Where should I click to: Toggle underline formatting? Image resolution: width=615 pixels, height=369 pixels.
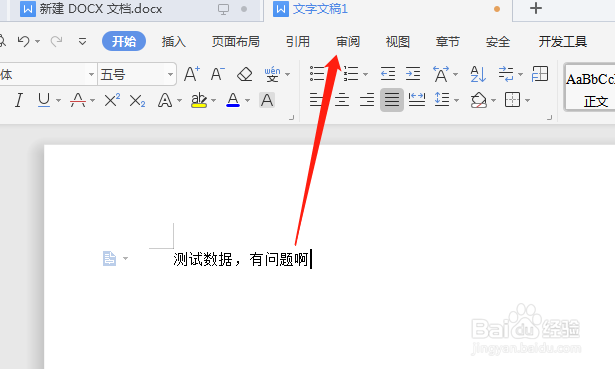click(44, 100)
